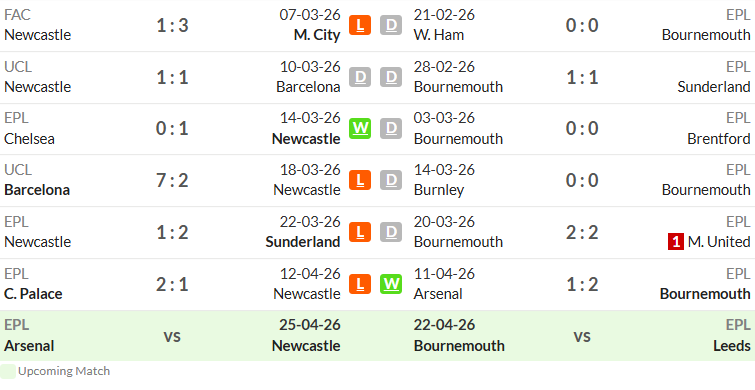Click the grey D badge for Barcelona 10-03-26
The width and height of the screenshot is (755, 390).
coord(360,77)
